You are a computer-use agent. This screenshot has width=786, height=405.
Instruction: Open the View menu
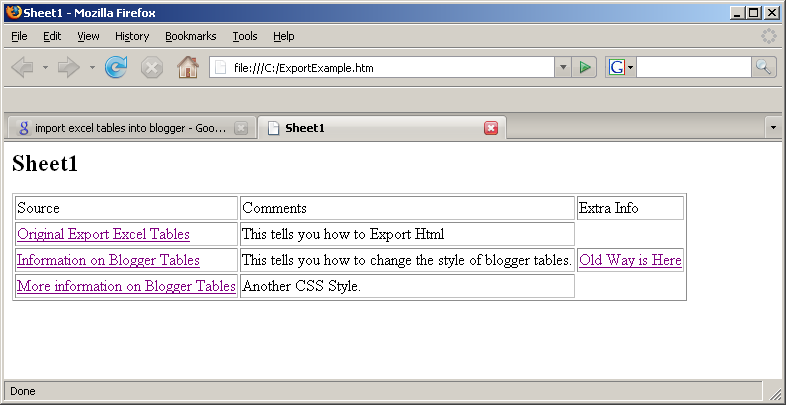88,36
